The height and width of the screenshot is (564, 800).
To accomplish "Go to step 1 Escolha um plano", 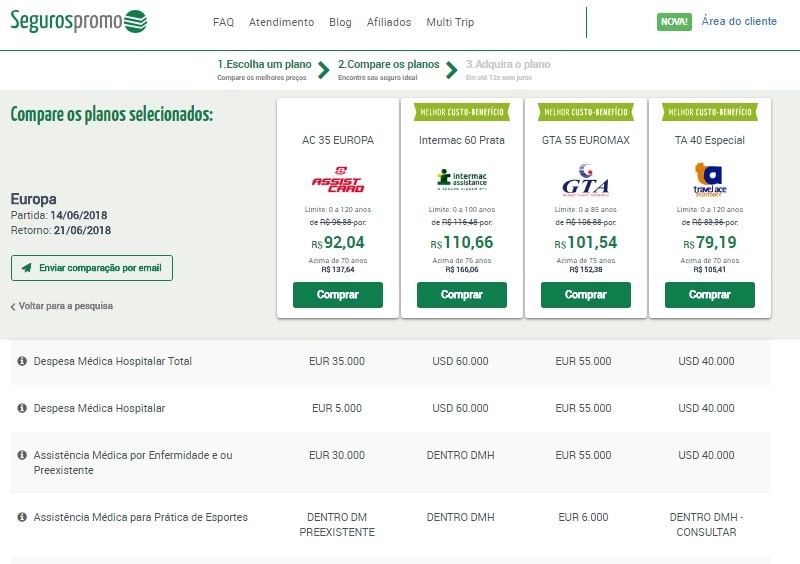I will pos(264,70).
